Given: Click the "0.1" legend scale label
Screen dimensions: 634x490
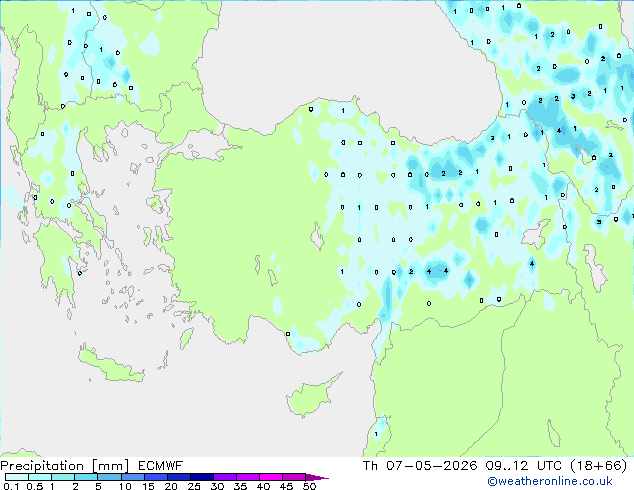Looking at the screenshot, I should tap(11, 486).
